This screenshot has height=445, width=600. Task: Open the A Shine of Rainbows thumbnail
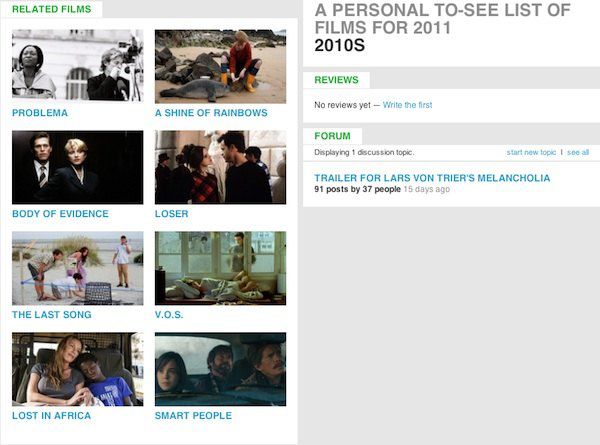220,66
